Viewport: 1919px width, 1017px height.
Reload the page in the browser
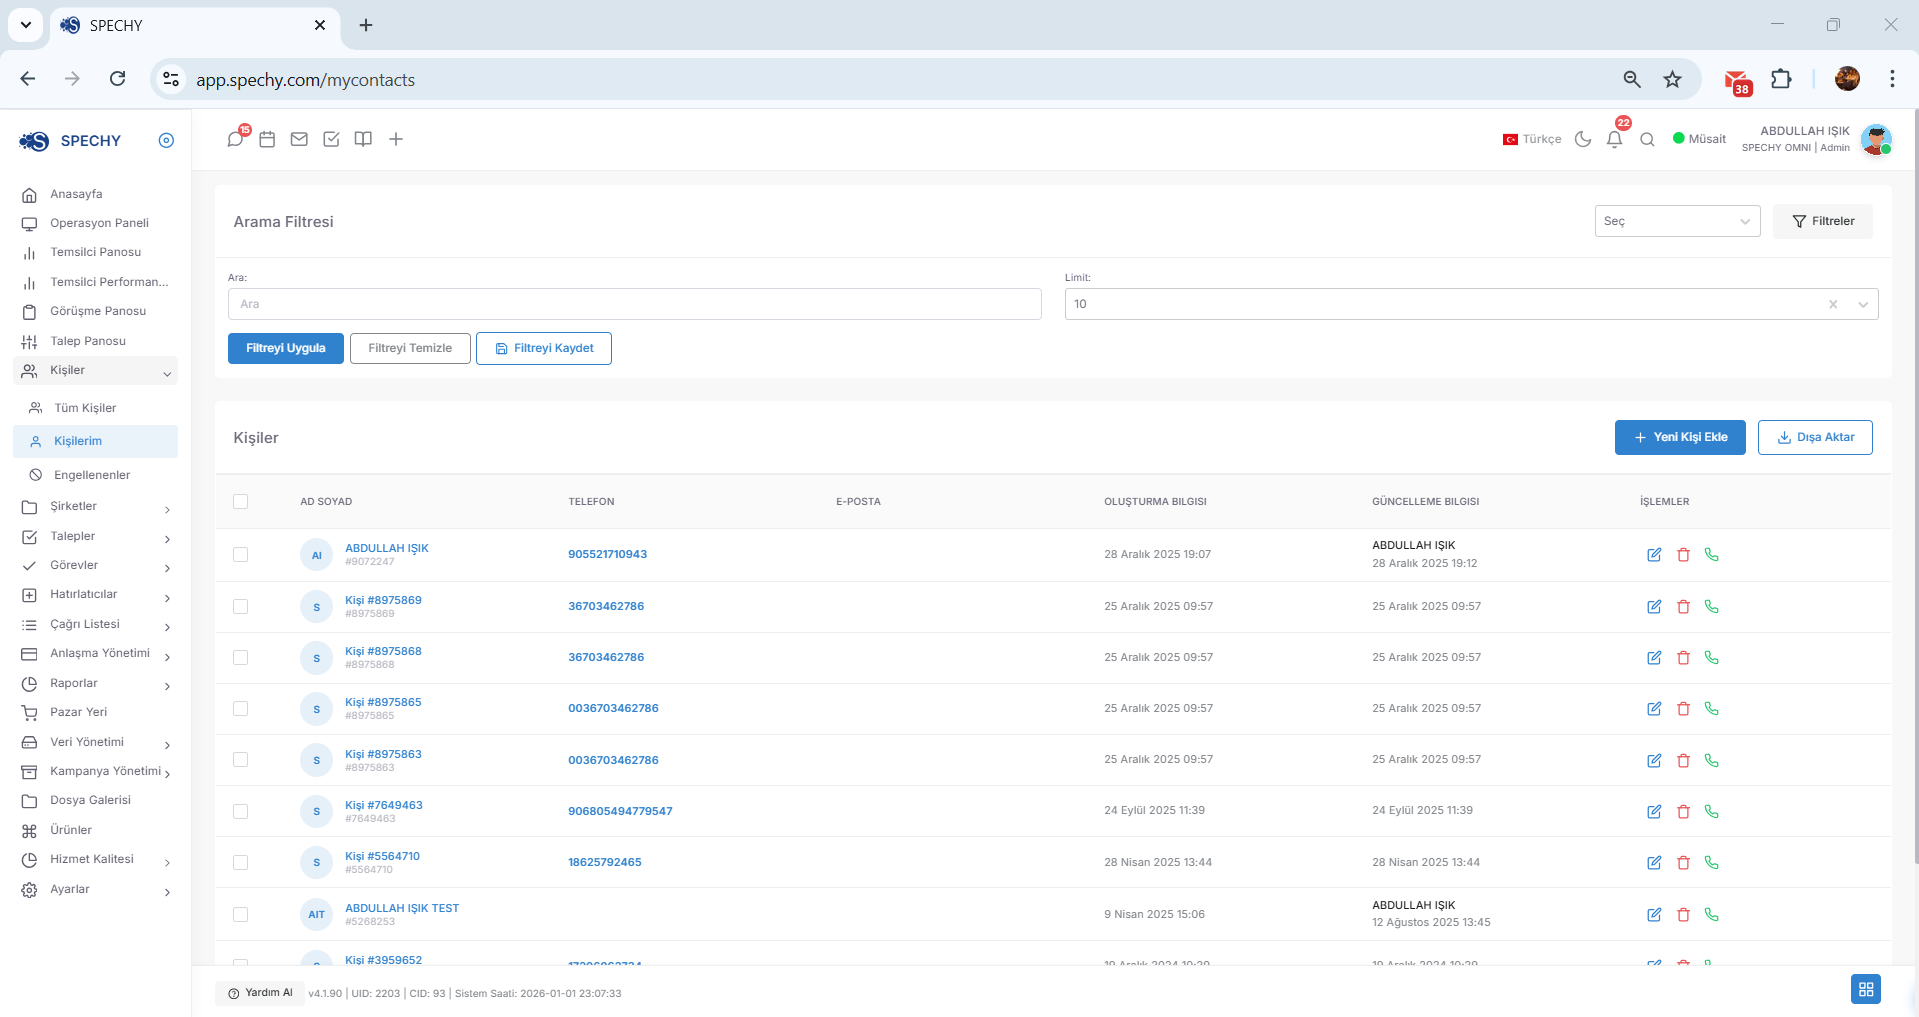click(x=117, y=79)
